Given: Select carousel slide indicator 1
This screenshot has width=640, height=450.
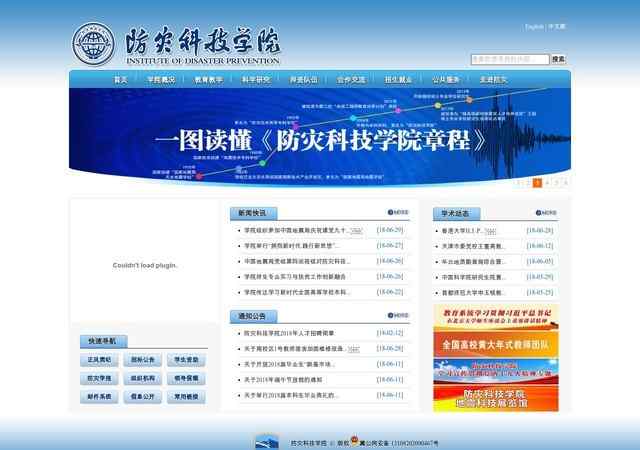Looking at the screenshot, I should (x=519, y=183).
